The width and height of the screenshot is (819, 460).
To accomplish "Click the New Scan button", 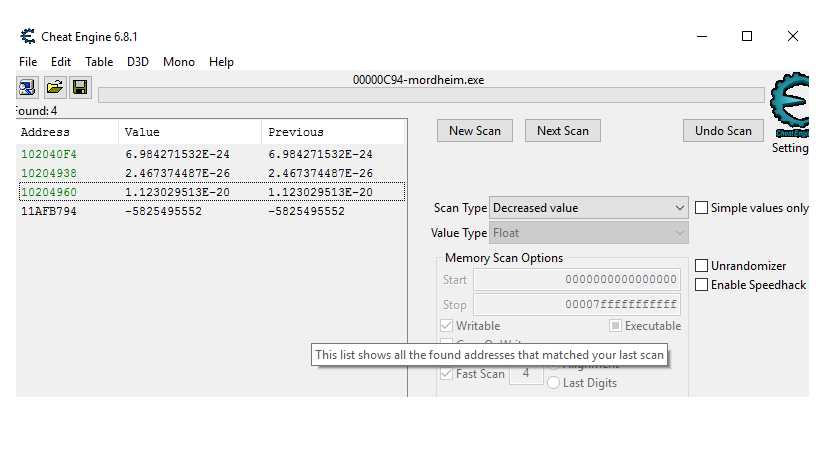I will 475,131.
